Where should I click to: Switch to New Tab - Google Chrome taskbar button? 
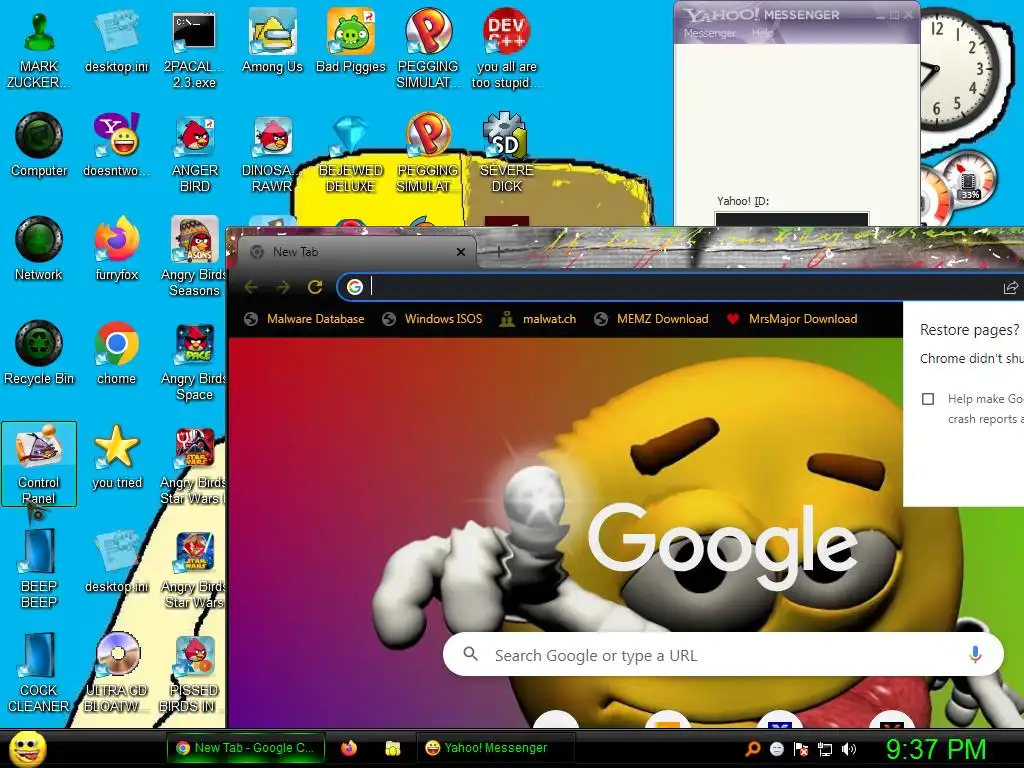[245, 748]
